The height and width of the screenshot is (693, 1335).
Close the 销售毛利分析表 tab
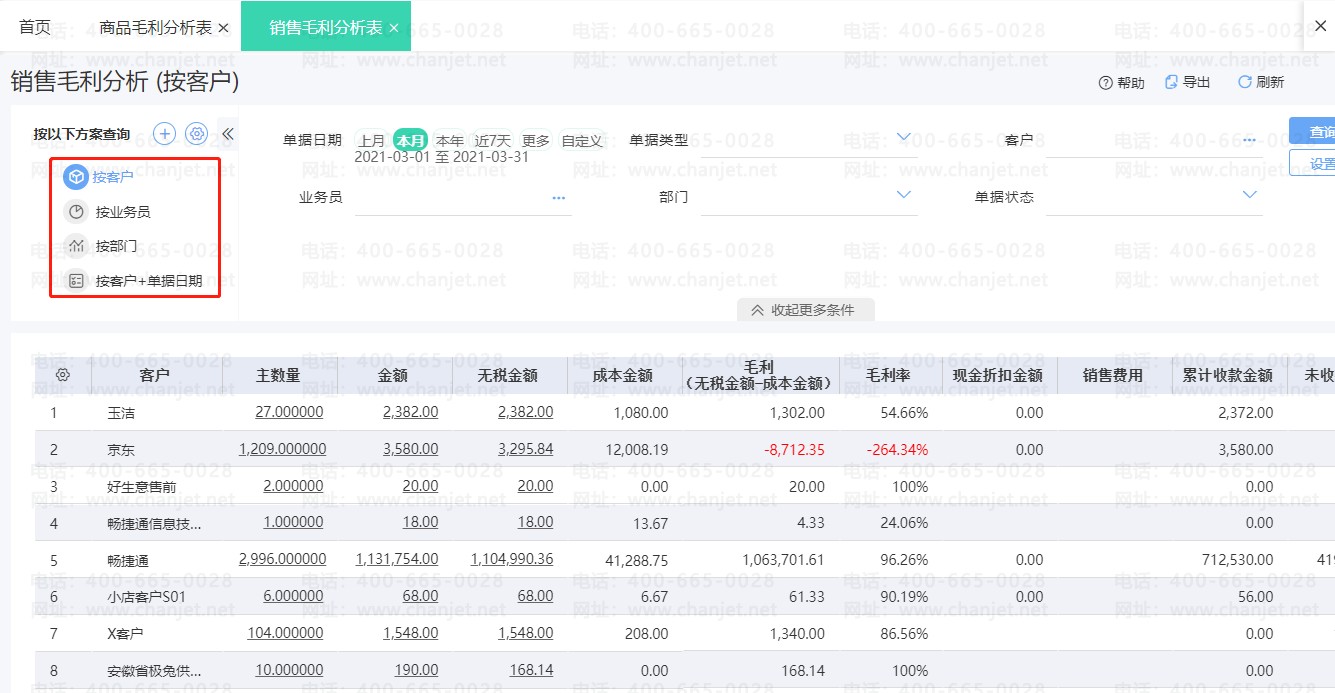click(x=394, y=28)
